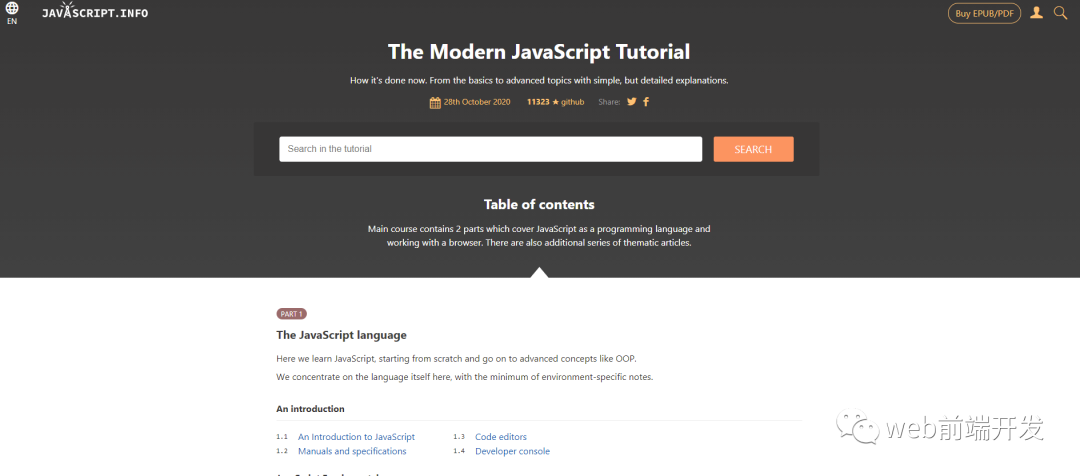Open Manuals and specifications article
The image size is (1080, 476).
pos(352,451)
